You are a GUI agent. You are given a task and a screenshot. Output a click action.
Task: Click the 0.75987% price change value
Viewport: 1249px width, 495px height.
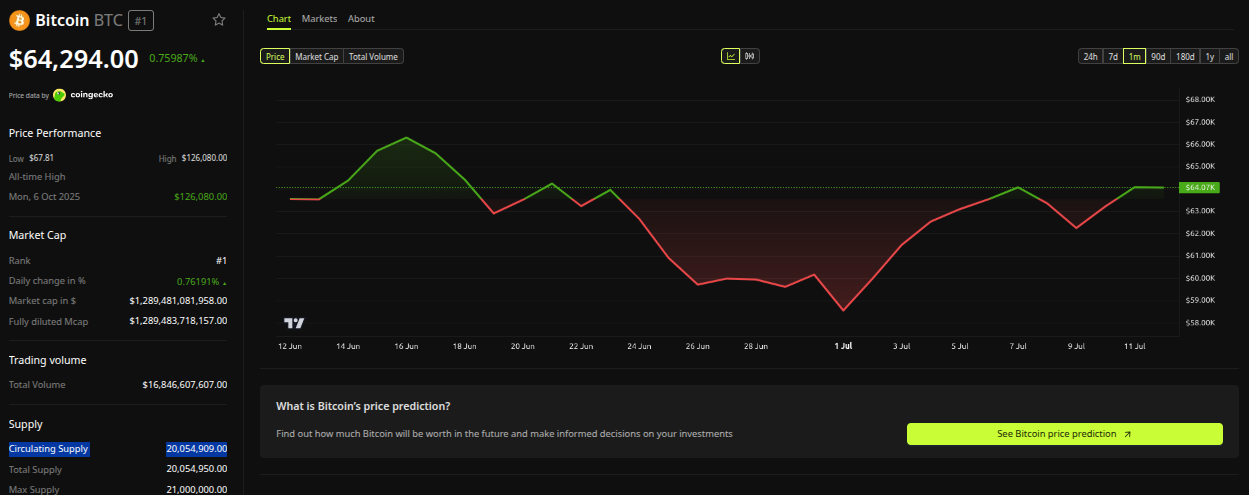(173, 58)
